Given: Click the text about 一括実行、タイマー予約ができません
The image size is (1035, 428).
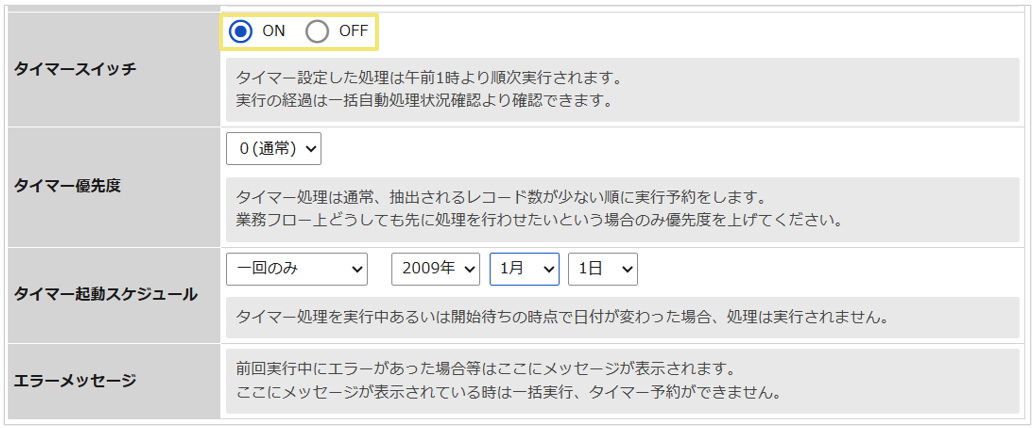Looking at the screenshot, I should [508, 394].
